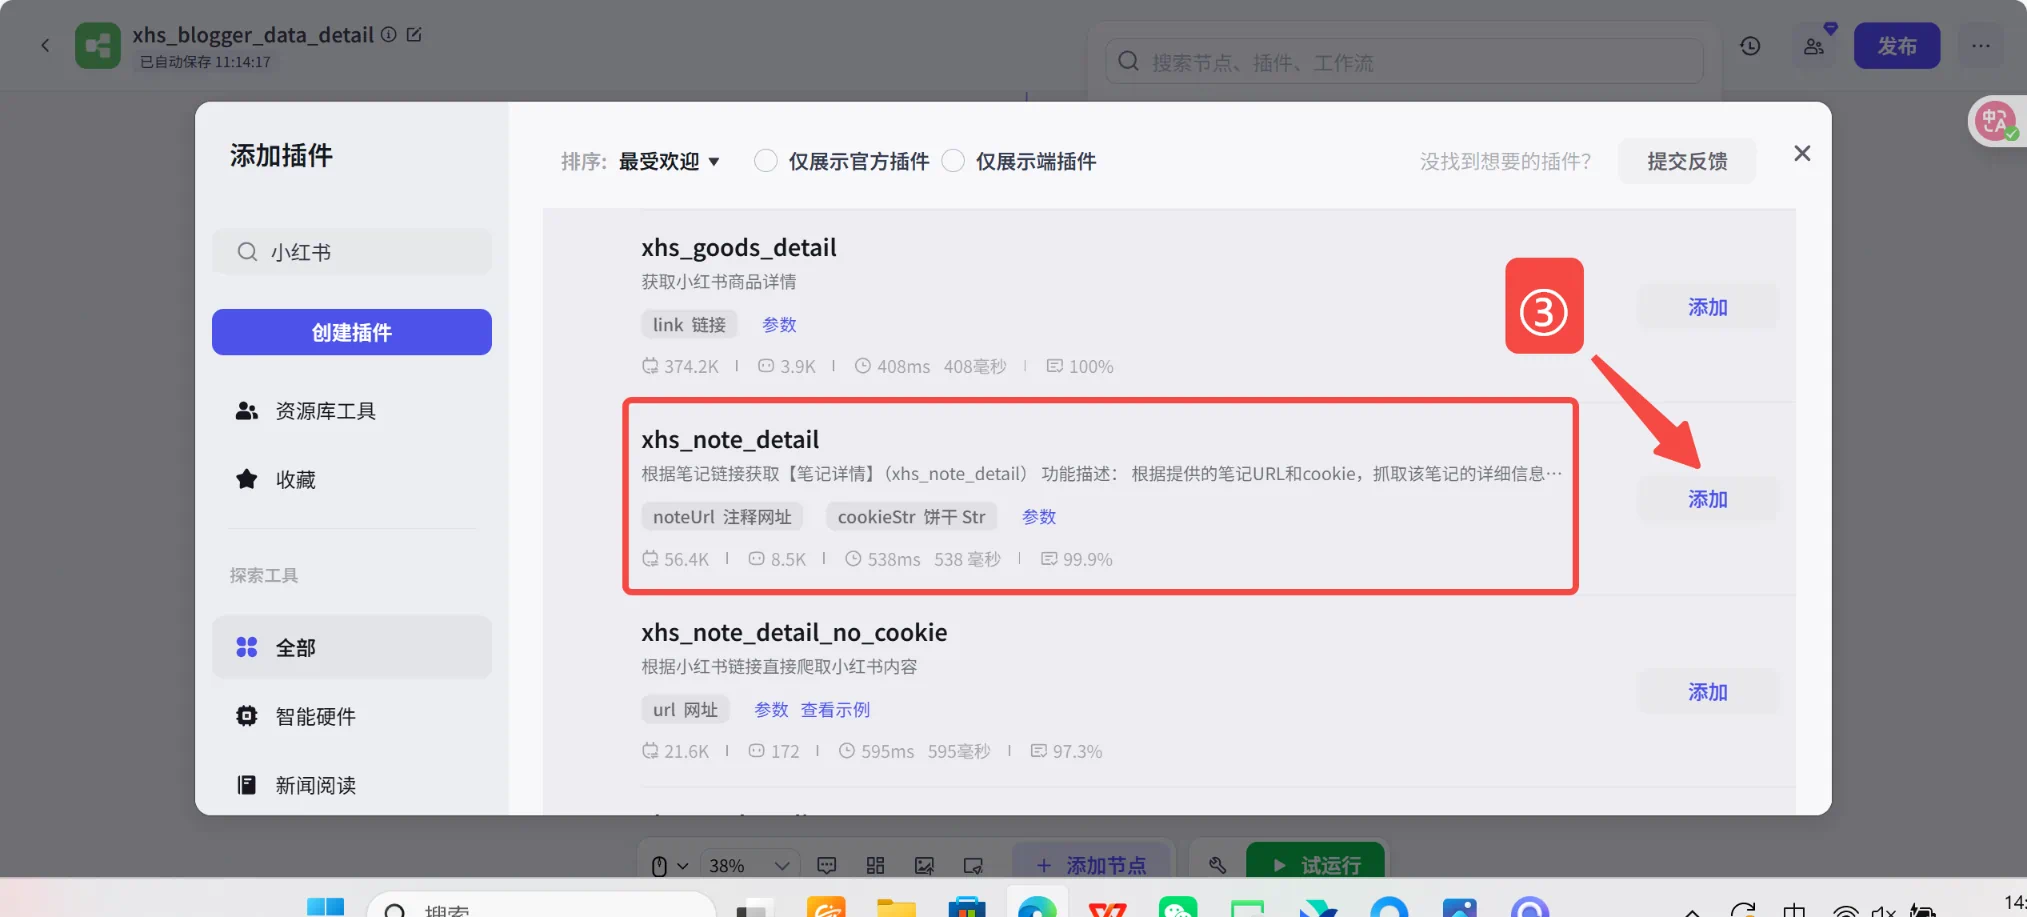Click the 没找到想要的插件? text
This screenshot has height=917, width=2027.
click(1505, 161)
